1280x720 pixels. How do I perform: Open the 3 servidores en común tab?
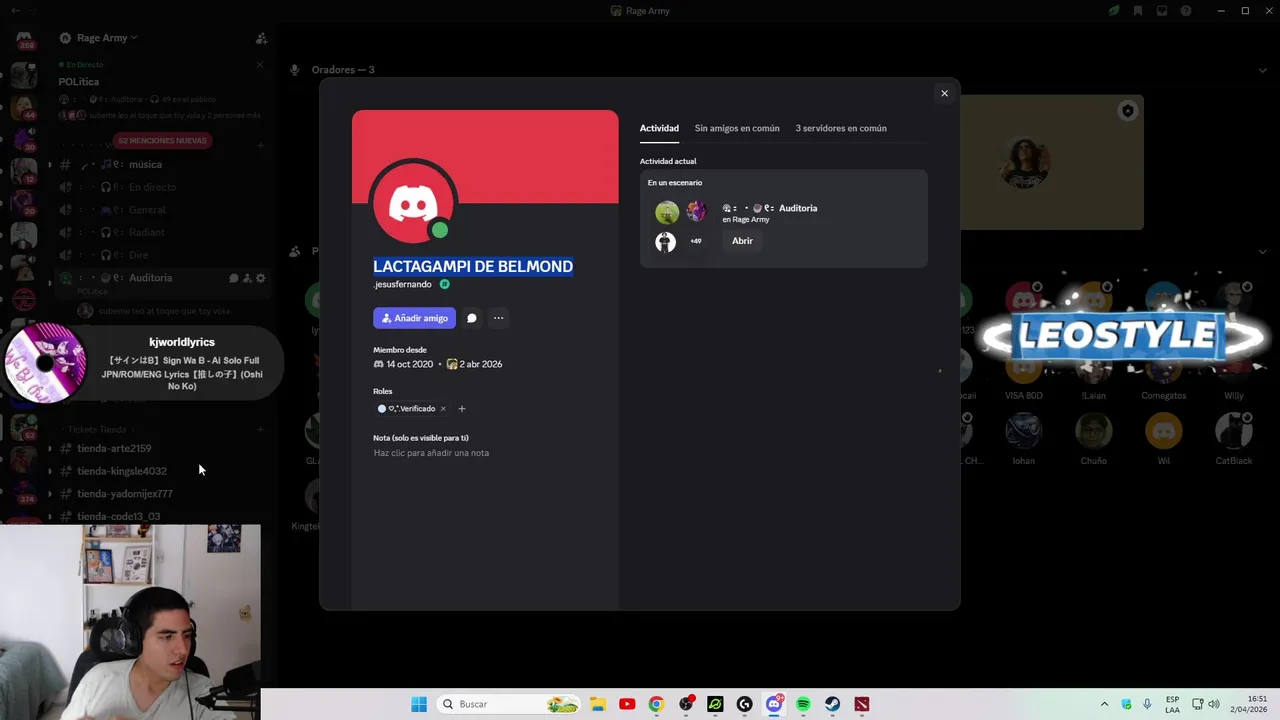coord(841,128)
